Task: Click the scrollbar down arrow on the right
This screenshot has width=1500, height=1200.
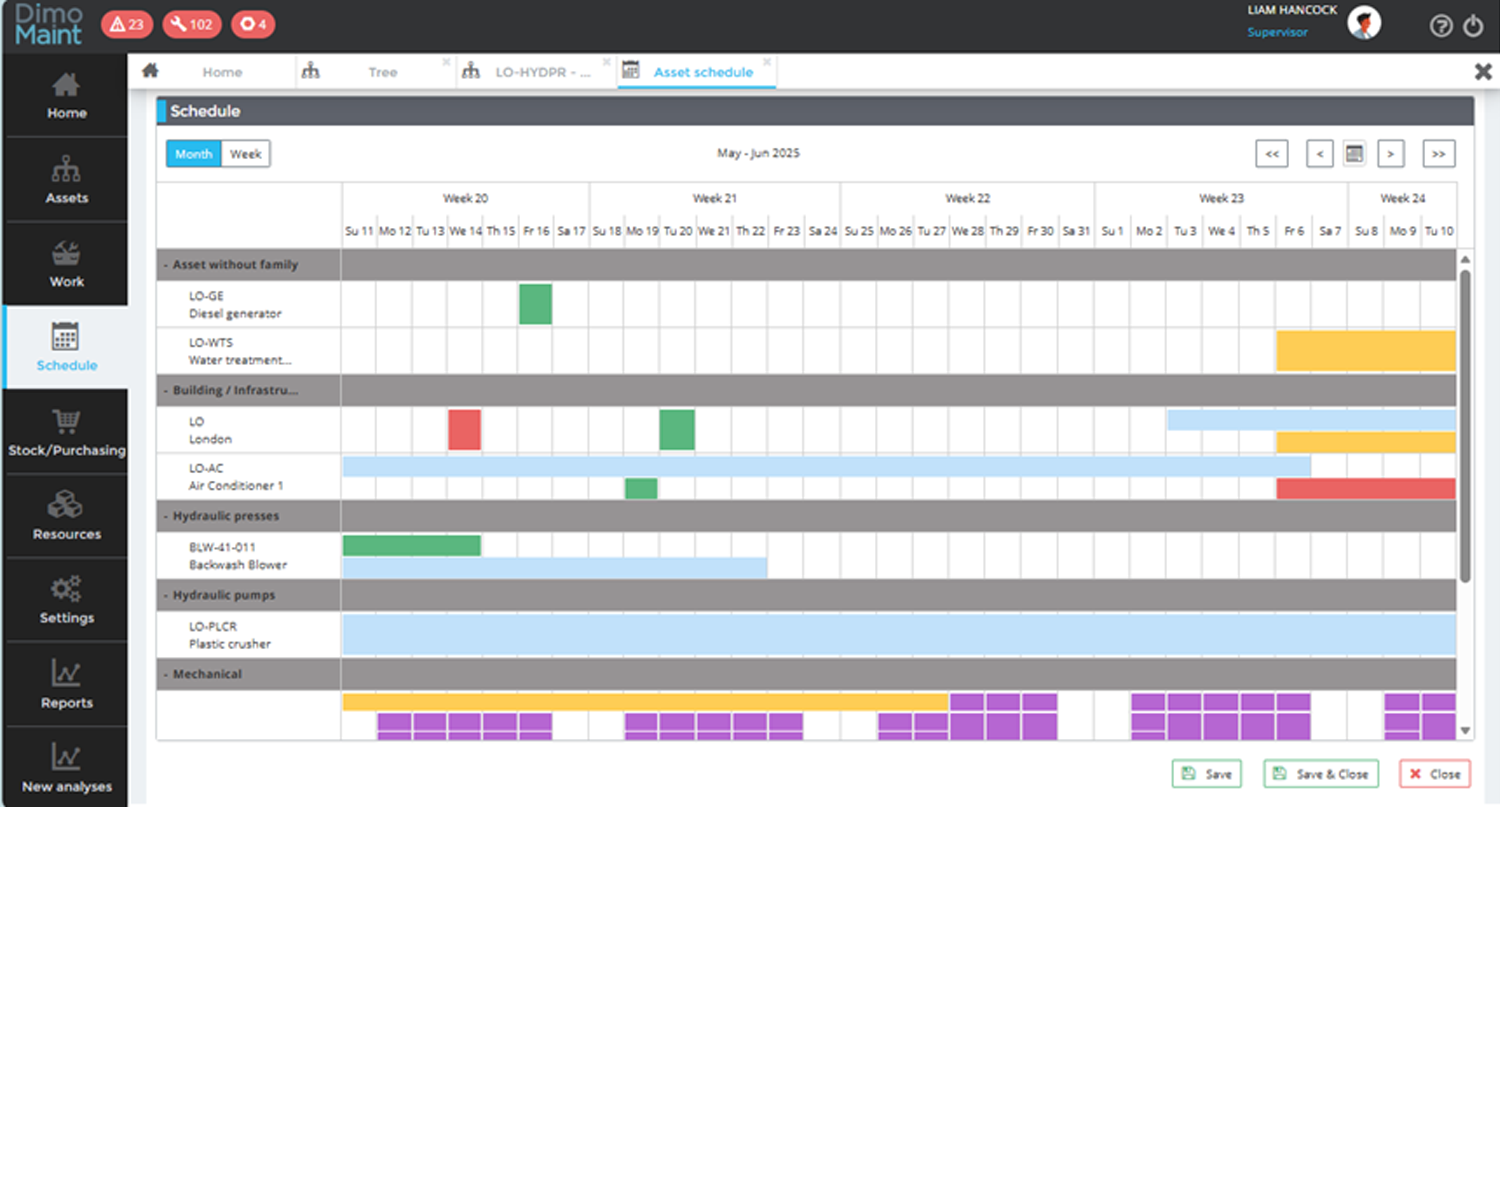Action: [1465, 731]
